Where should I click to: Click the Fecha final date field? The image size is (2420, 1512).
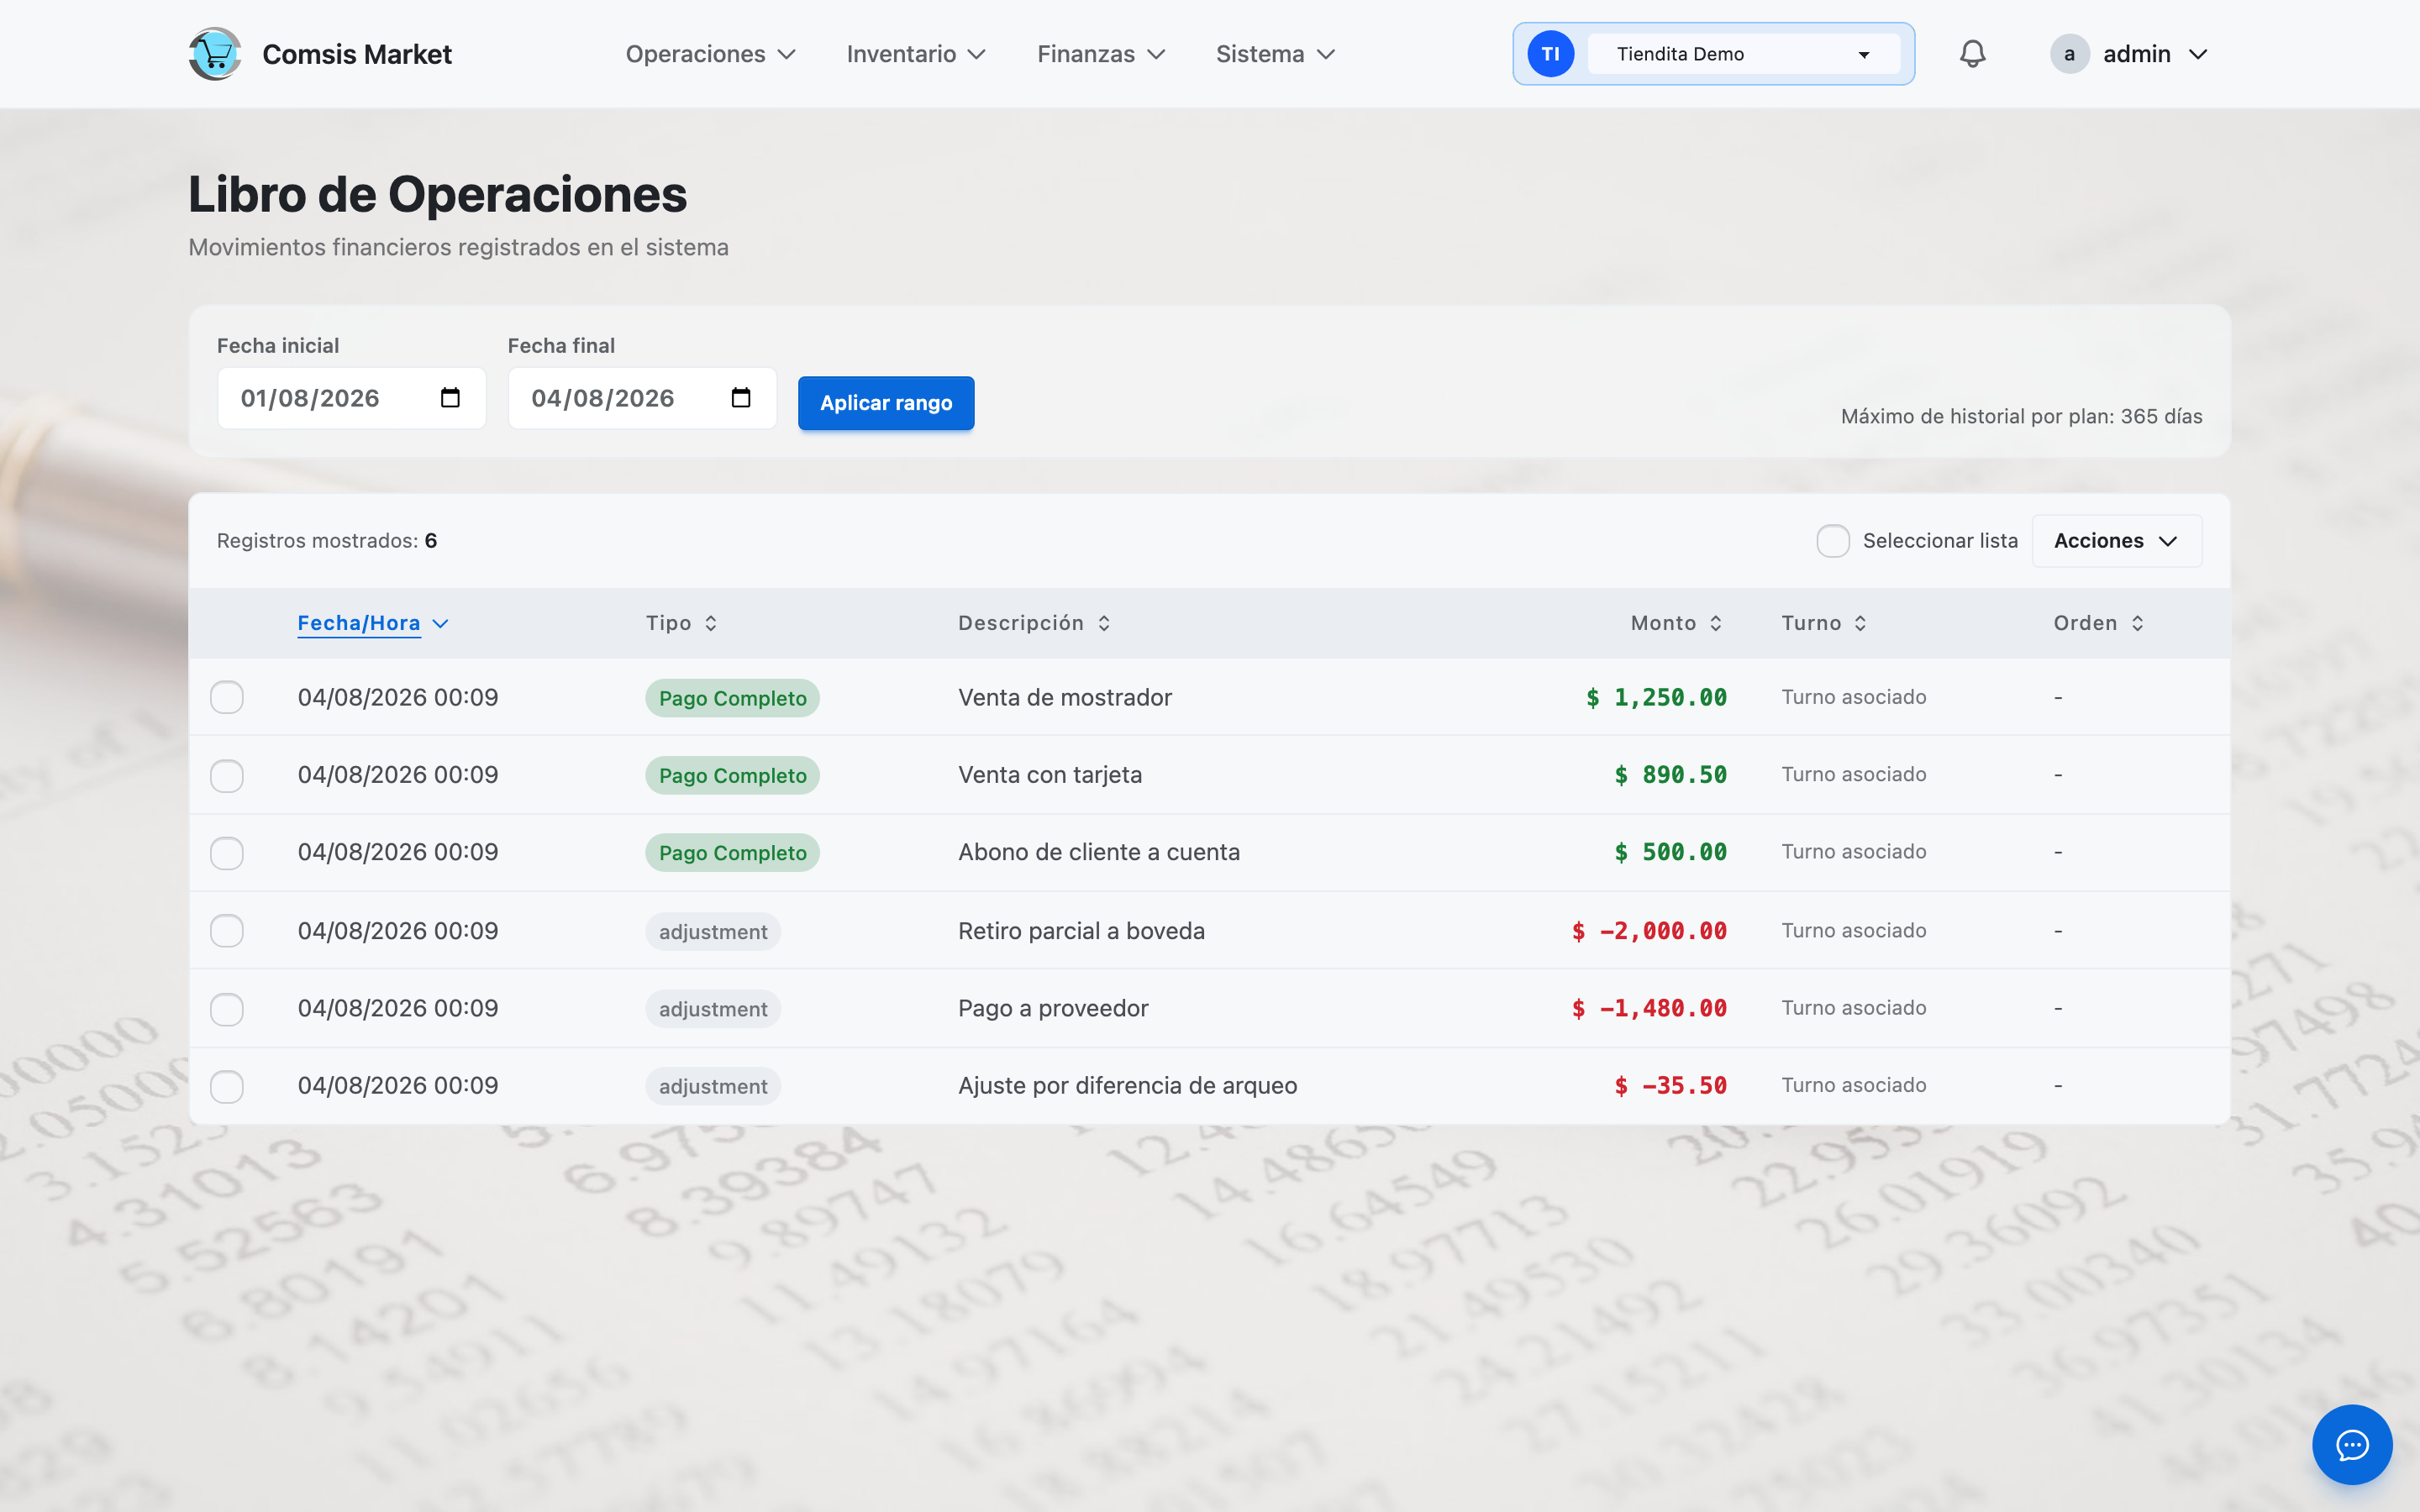[x=642, y=398]
